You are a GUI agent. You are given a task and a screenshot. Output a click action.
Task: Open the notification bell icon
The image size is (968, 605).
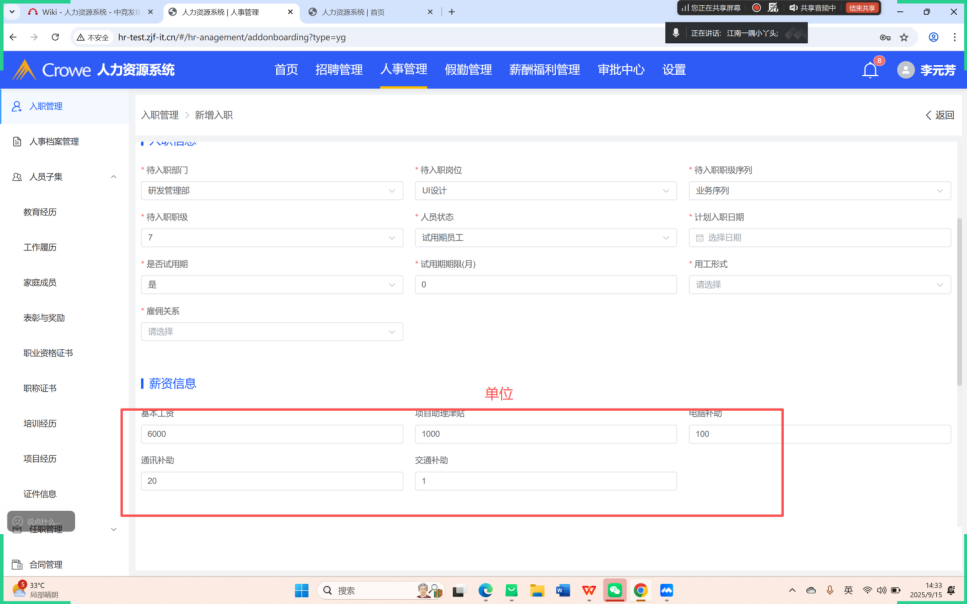coord(870,70)
